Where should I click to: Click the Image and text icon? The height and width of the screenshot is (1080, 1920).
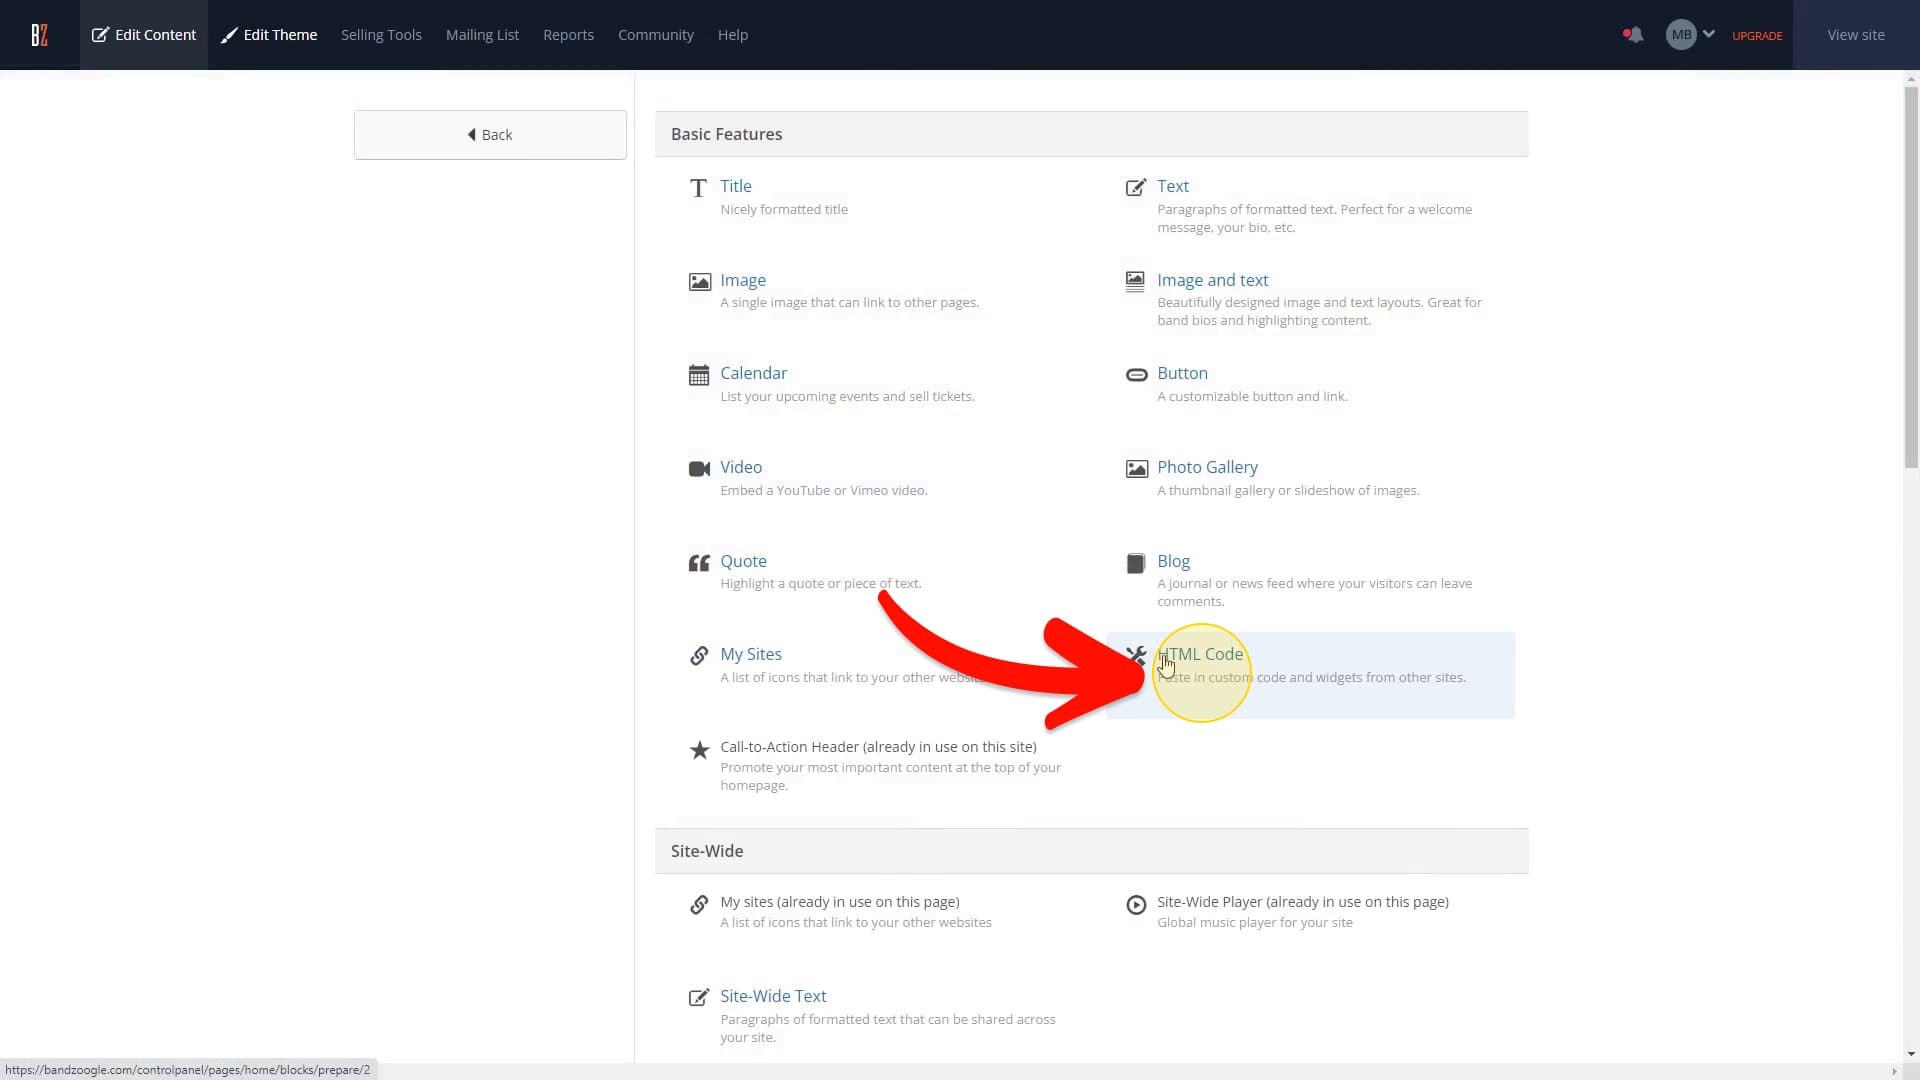tap(1135, 281)
